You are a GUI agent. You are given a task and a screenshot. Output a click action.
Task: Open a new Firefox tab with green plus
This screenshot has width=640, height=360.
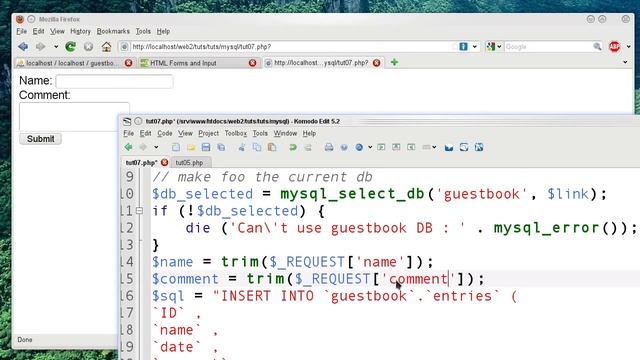click(x=394, y=62)
